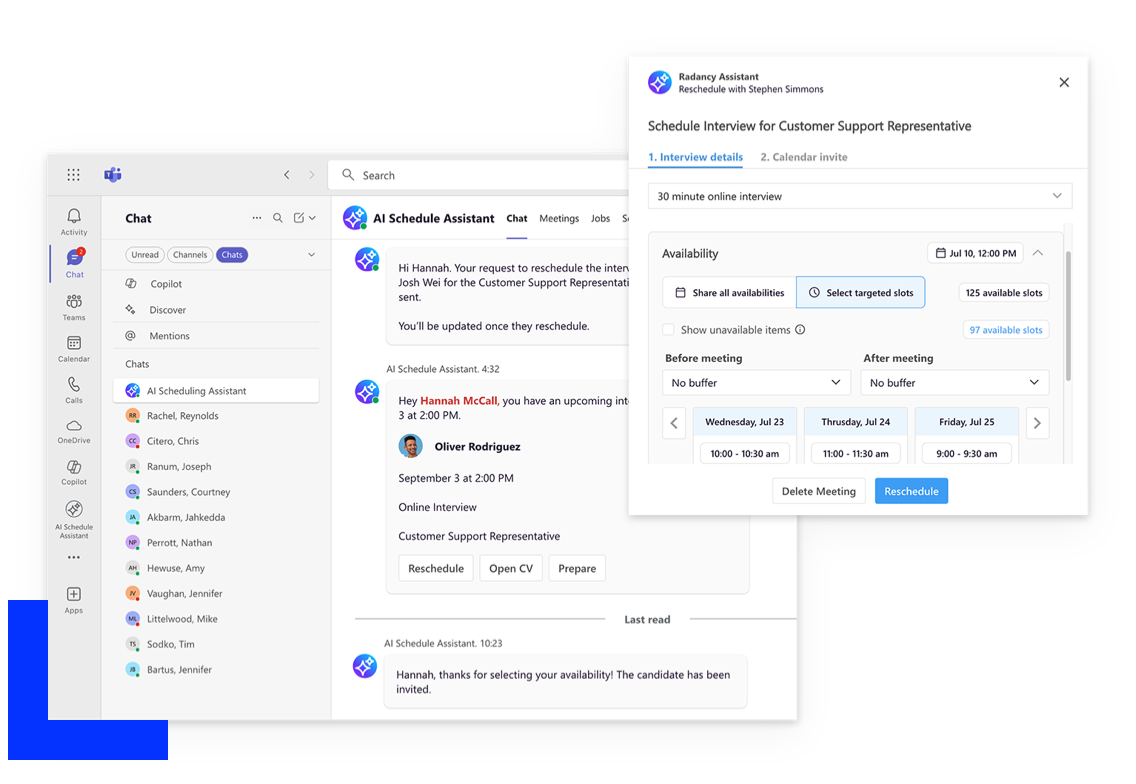Click the search icon in Chat header
This screenshot has height=784, width=1136.
(278, 218)
